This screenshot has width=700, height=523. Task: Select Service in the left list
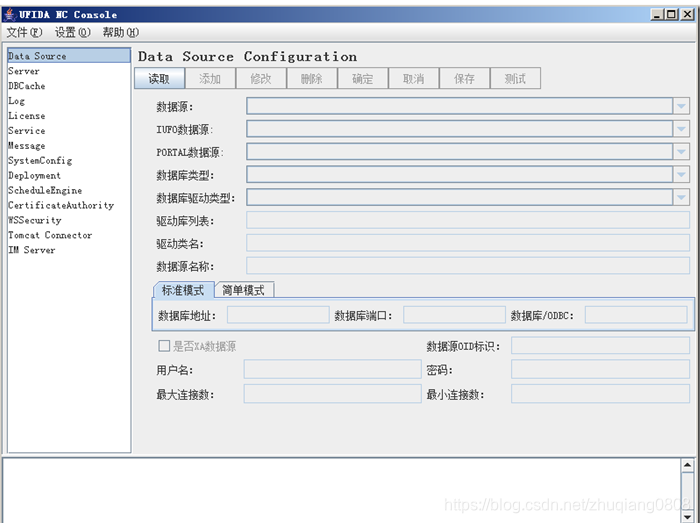coord(69,131)
